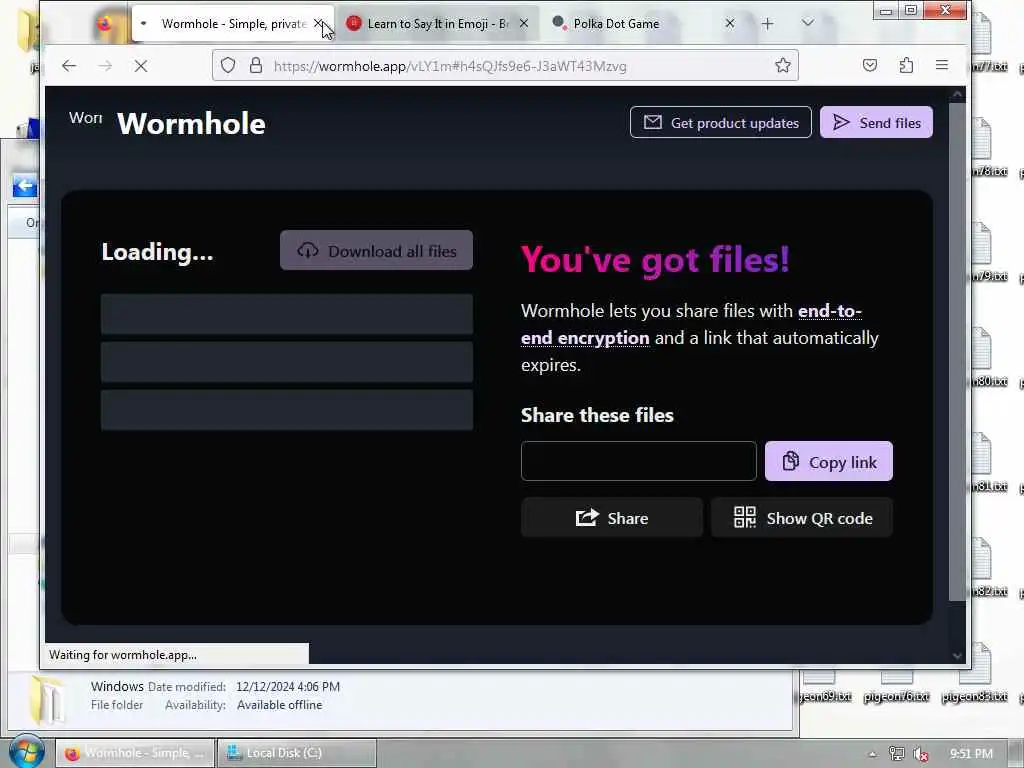This screenshot has height=768, width=1024.
Task: Select the Wormhole - Simple, private tab
Action: 232,24
